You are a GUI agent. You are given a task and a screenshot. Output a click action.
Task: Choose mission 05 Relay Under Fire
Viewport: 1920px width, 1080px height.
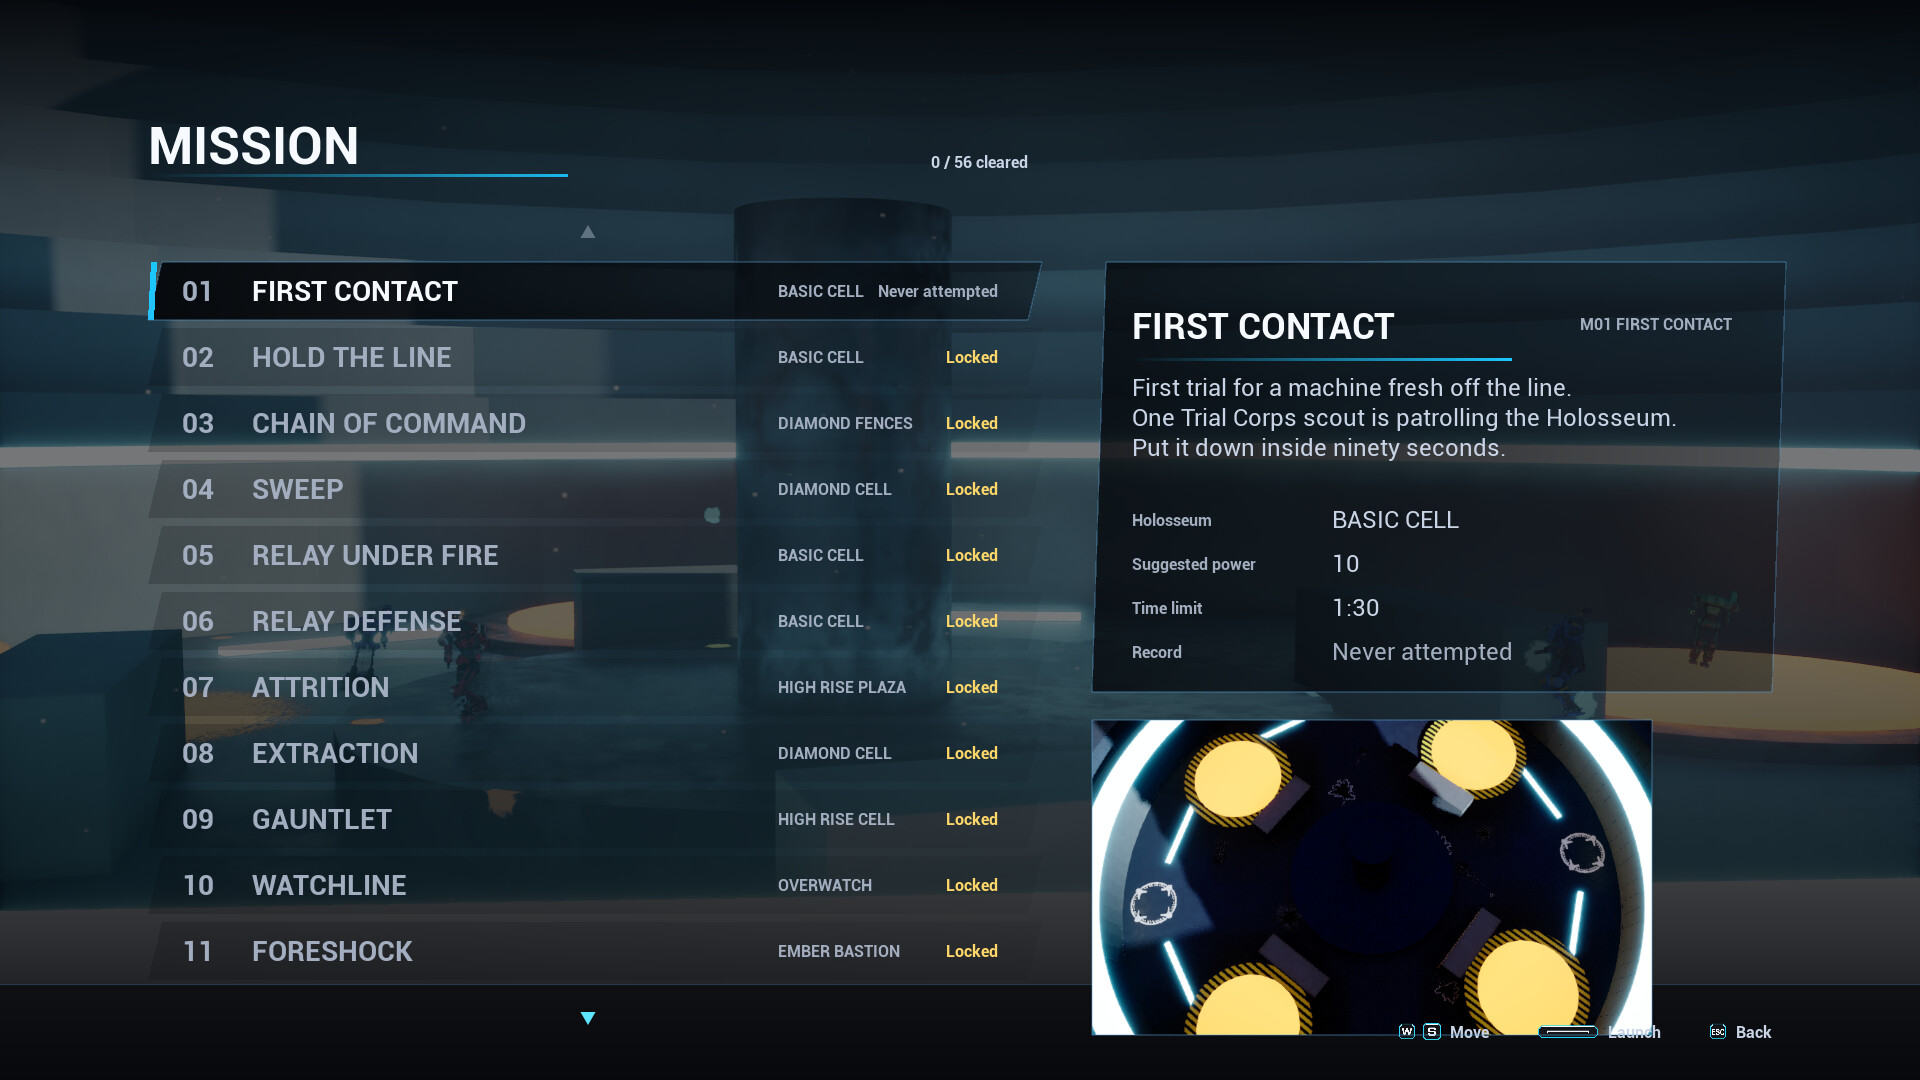pos(595,555)
